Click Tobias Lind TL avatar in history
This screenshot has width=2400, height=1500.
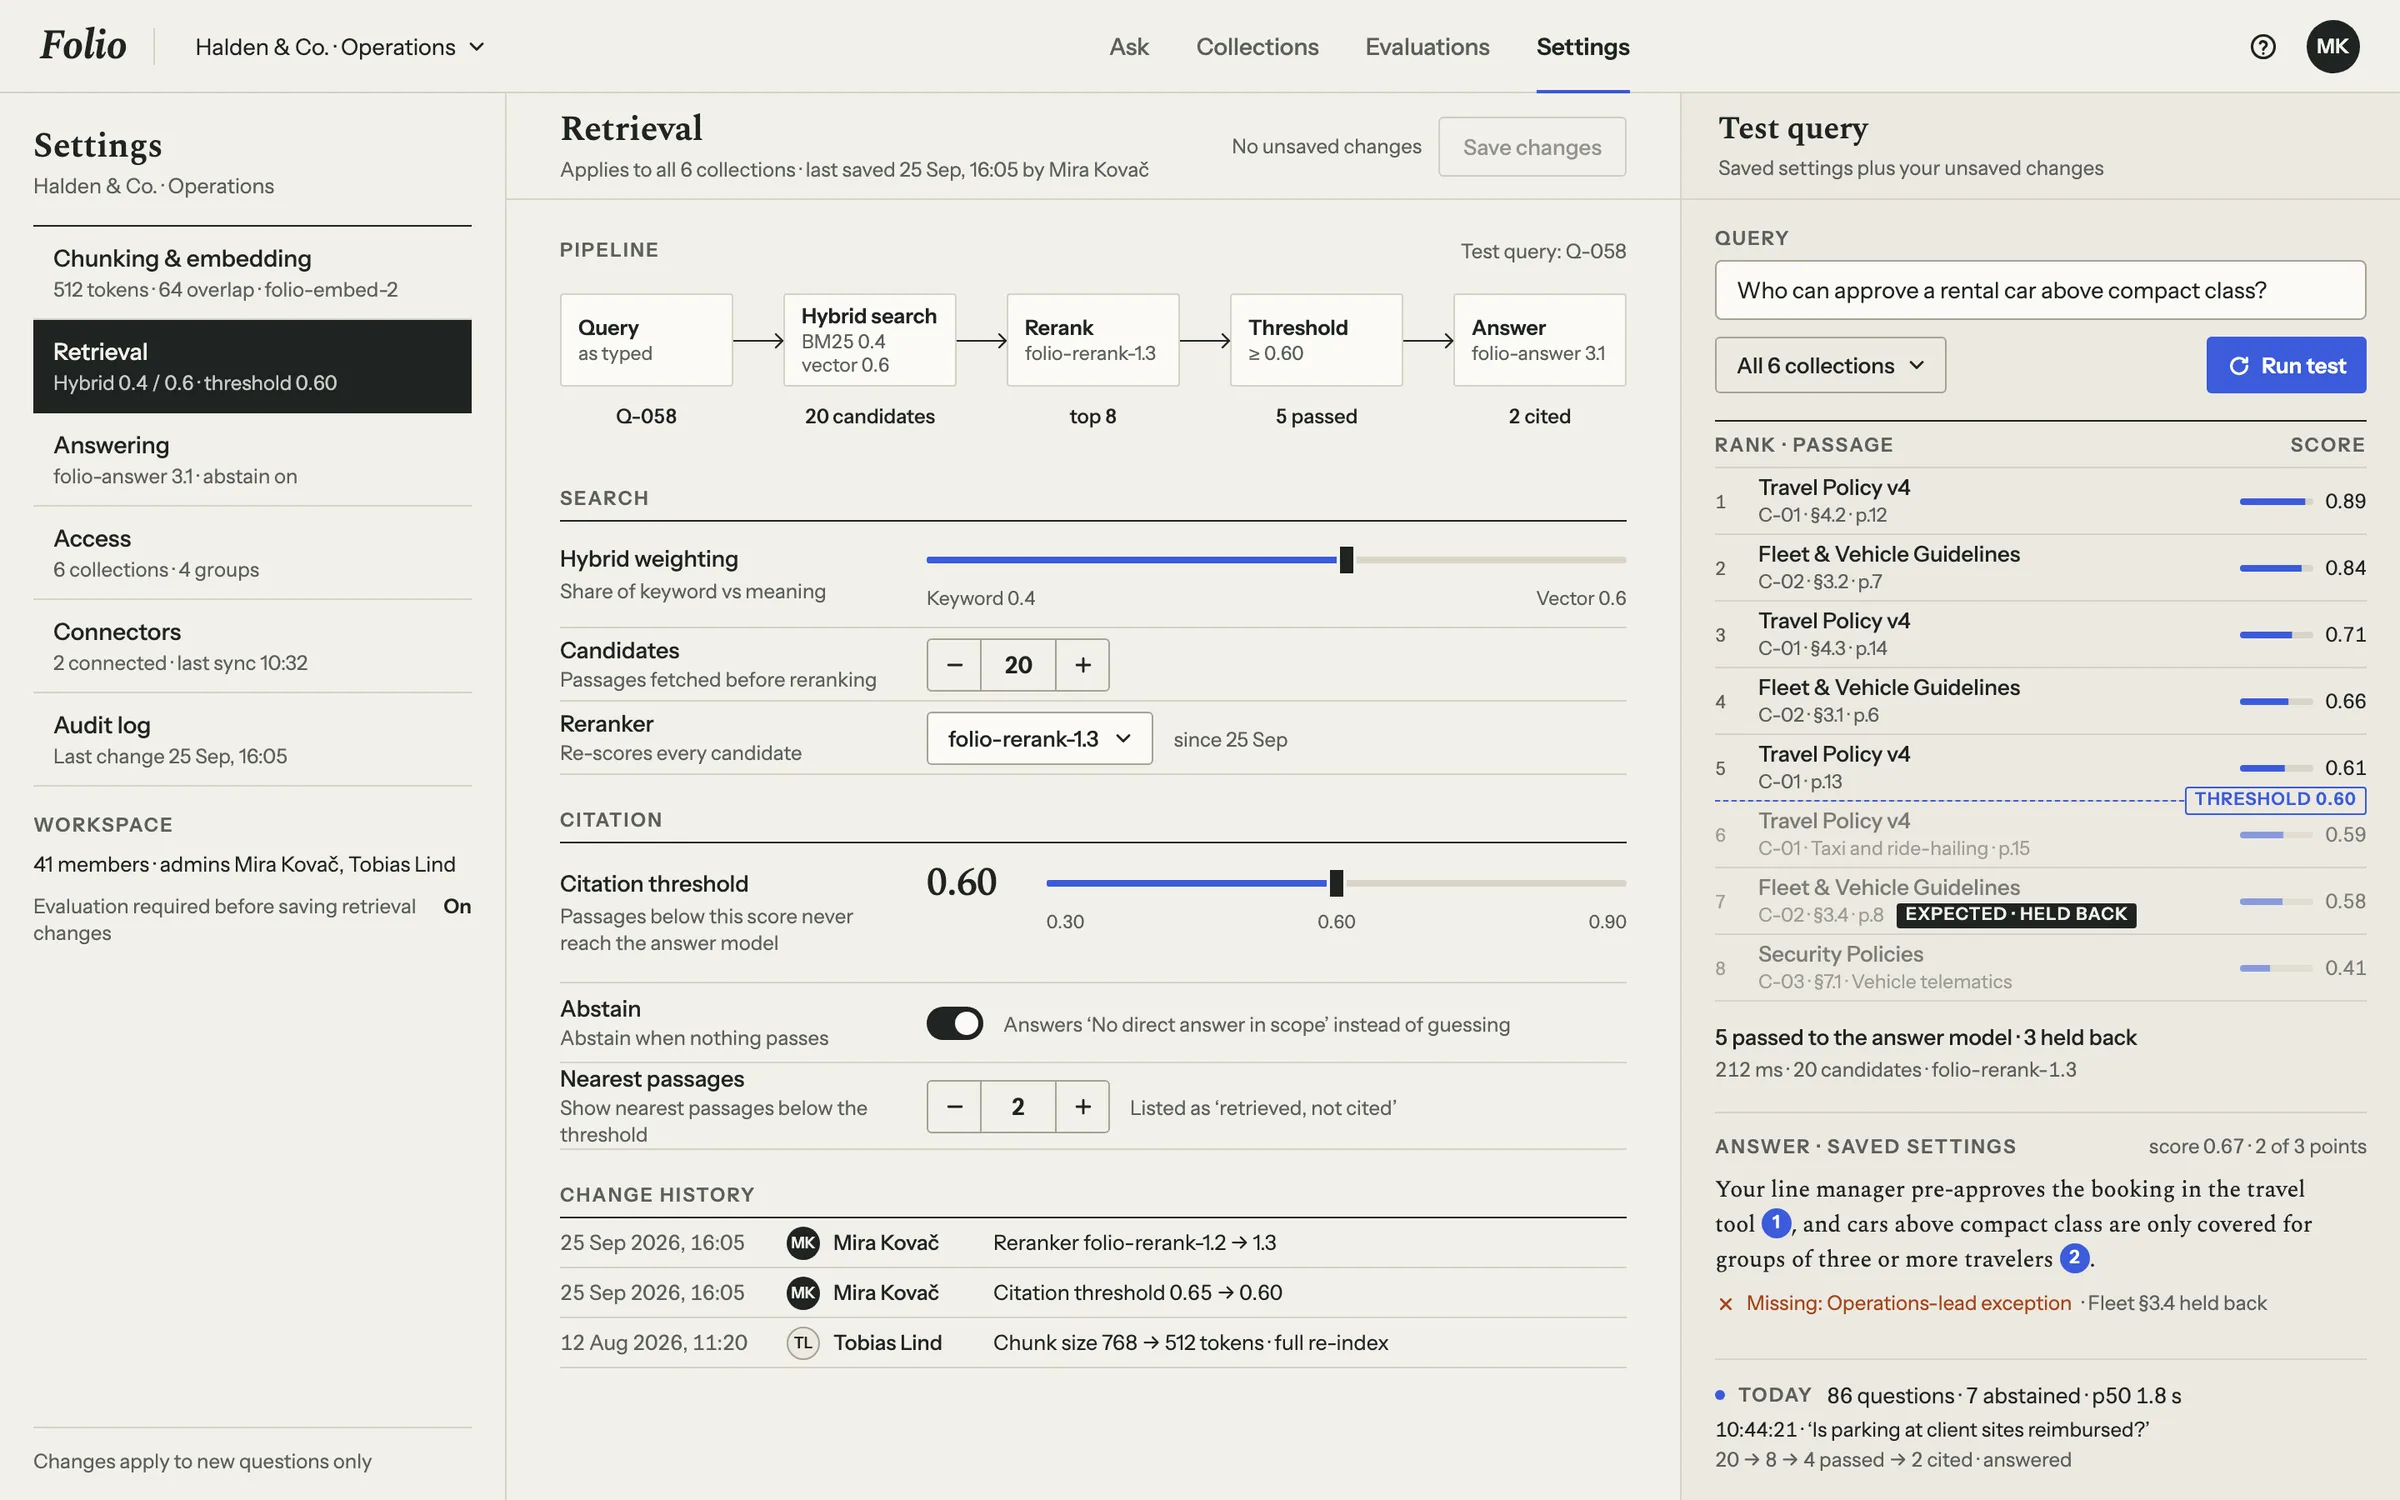[803, 1343]
